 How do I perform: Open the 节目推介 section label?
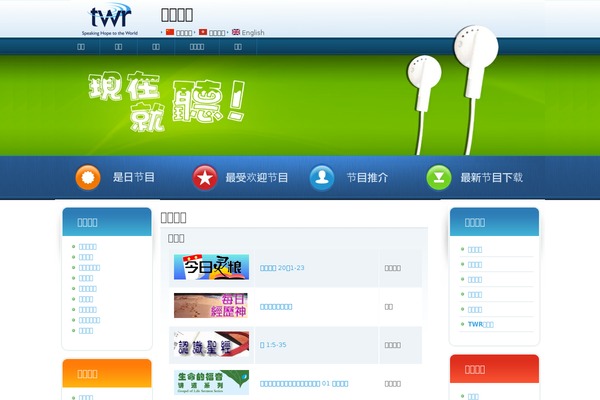tap(367, 178)
